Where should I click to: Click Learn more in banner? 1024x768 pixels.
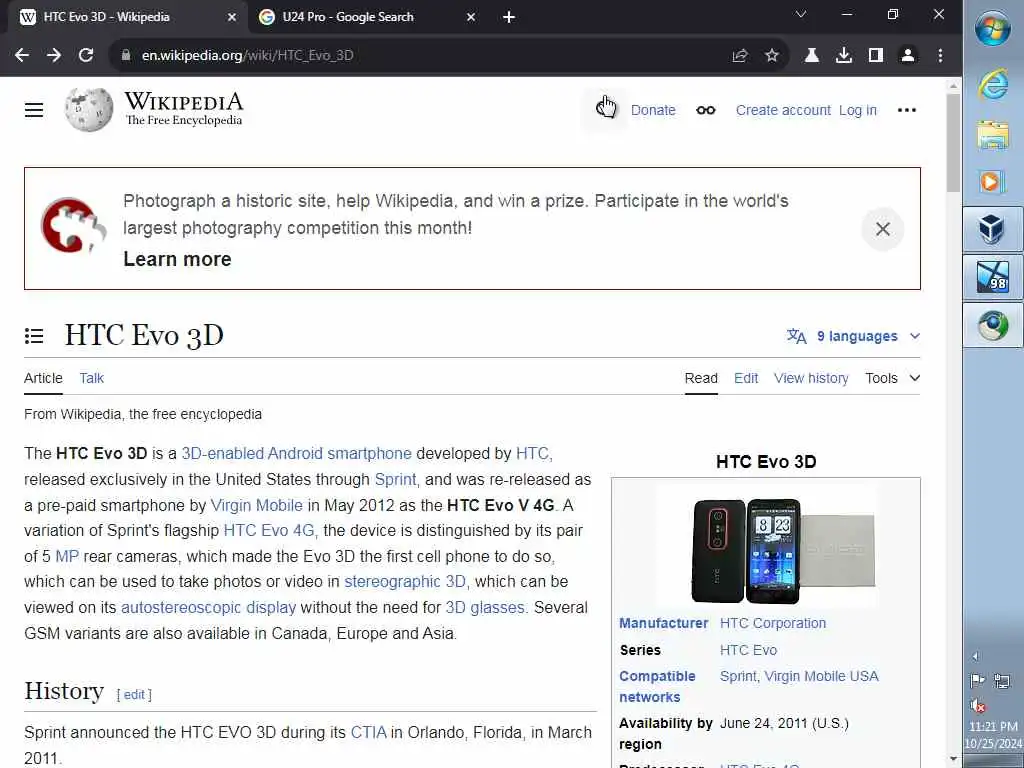tap(177, 259)
